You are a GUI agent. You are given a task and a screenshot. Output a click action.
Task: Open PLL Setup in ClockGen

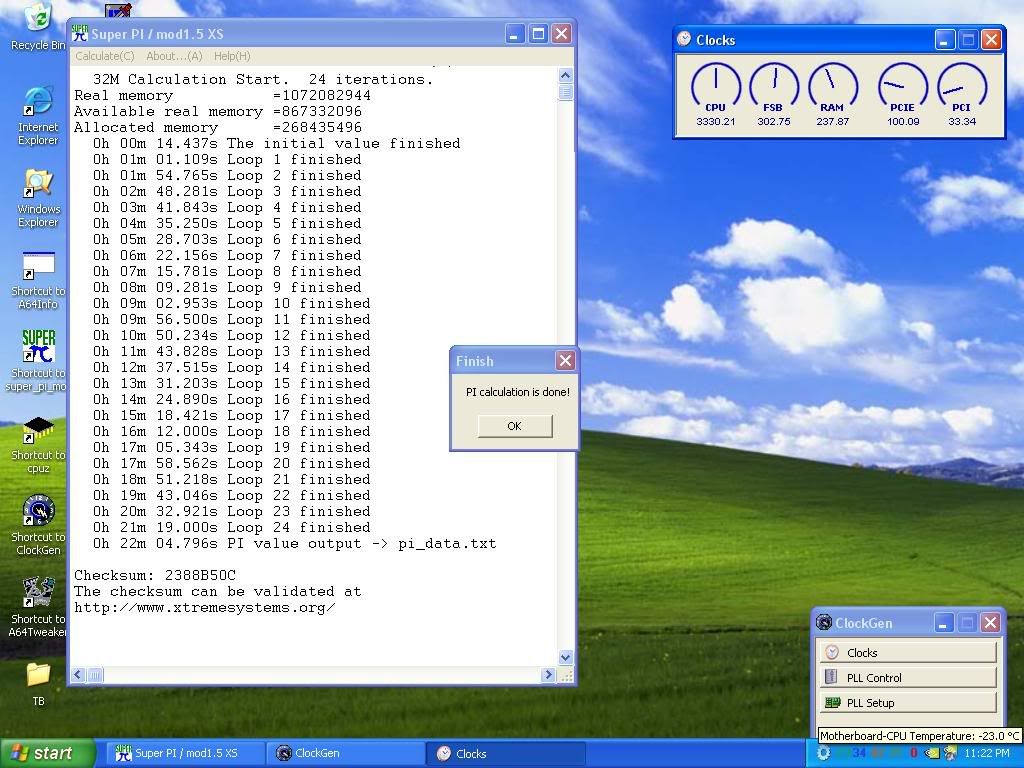(x=908, y=703)
